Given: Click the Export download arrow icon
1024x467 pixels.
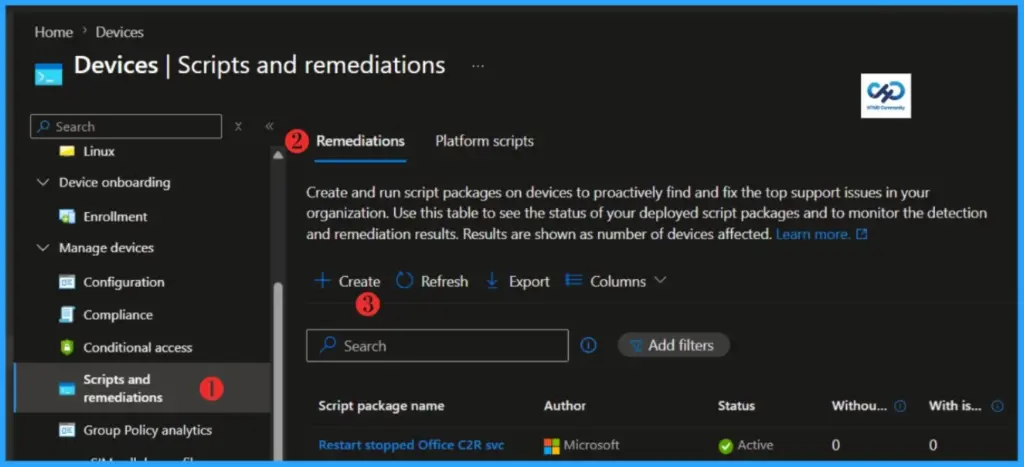Looking at the screenshot, I should 492,281.
